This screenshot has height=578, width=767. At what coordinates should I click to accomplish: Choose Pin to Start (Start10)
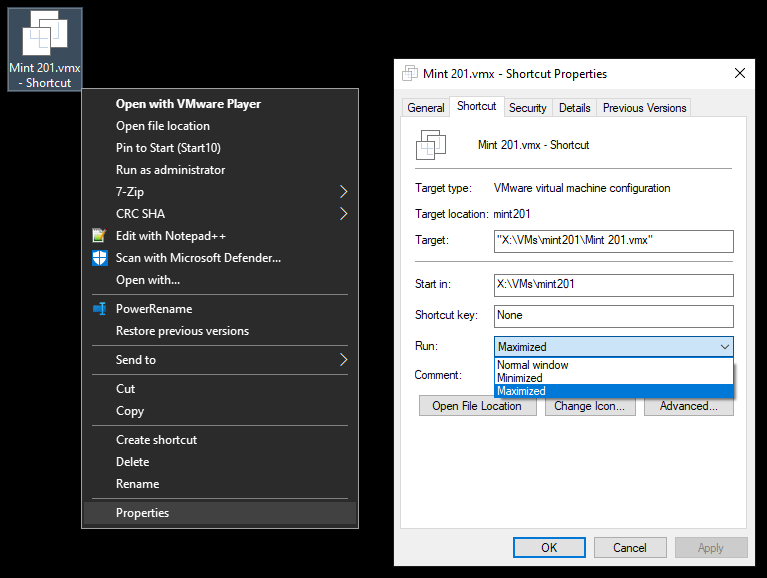(220, 148)
